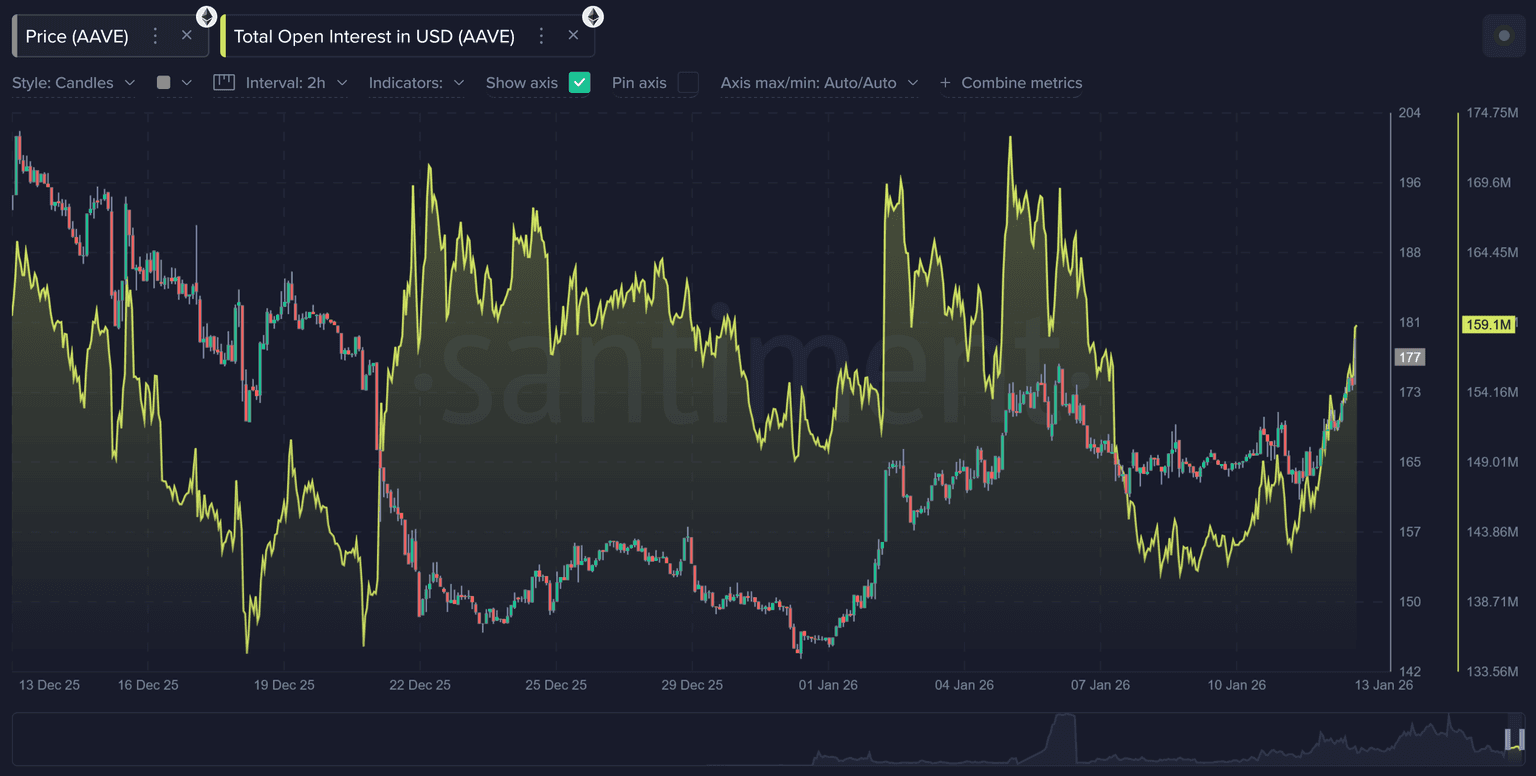Screen dimensions: 1536x776
Task: Open the gray candle color swatch picker
Action: click(164, 83)
